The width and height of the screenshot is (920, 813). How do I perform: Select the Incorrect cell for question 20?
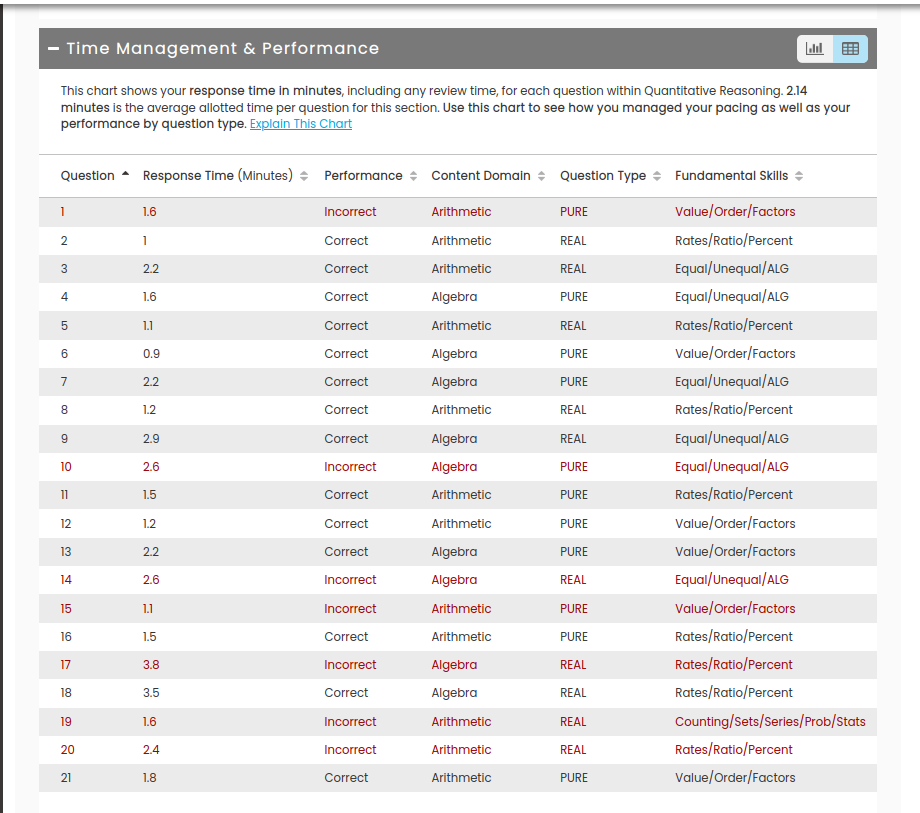pyautogui.click(x=350, y=750)
